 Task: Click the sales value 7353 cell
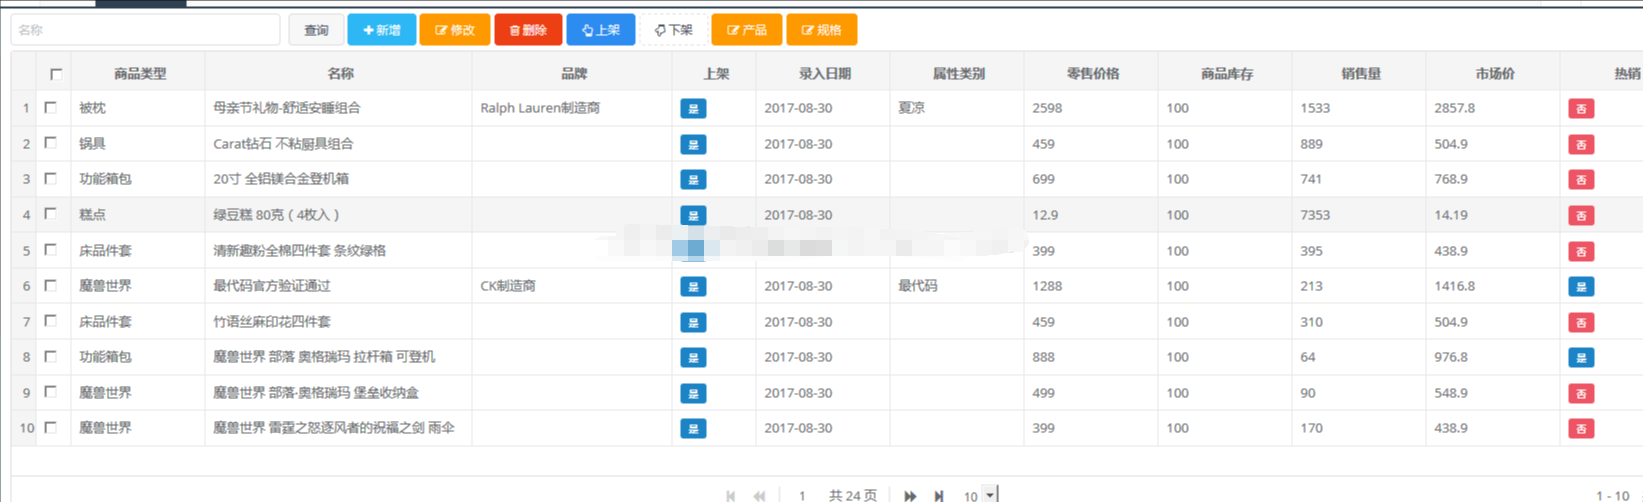[1316, 215]
